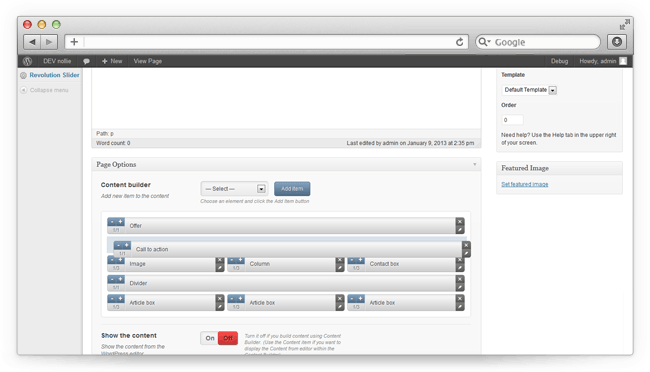The image size is (650, 372).
Task: Go forward in the browser
Action: coord(49,42)
